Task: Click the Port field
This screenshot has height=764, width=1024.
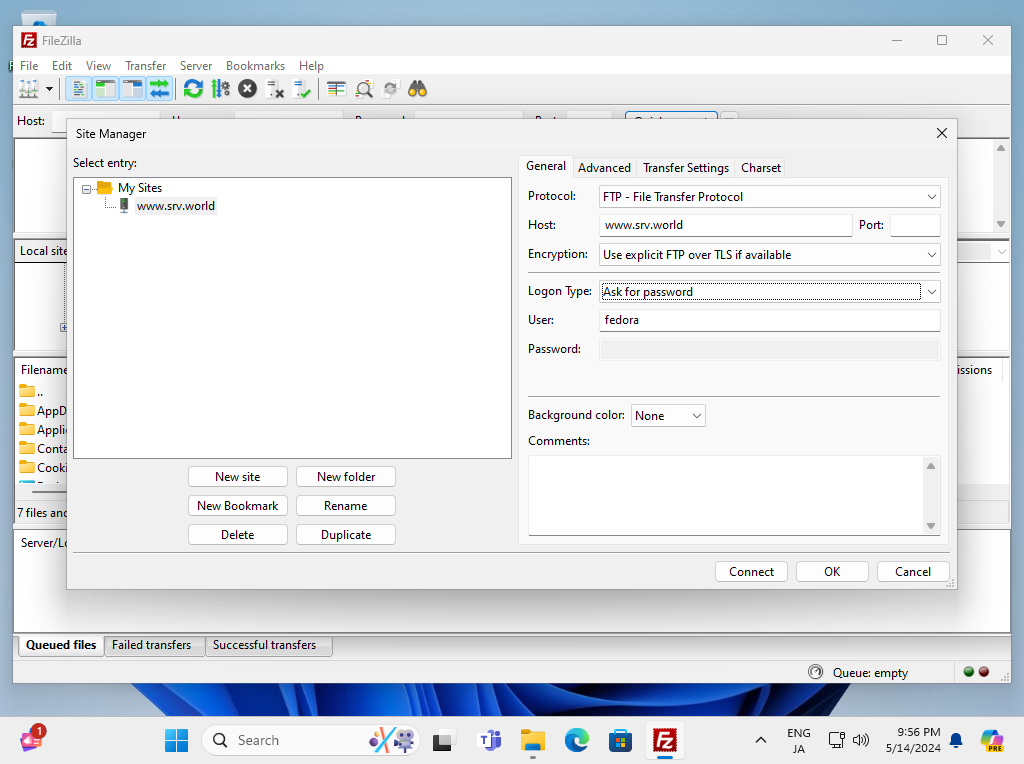Action: pos(915,225)
